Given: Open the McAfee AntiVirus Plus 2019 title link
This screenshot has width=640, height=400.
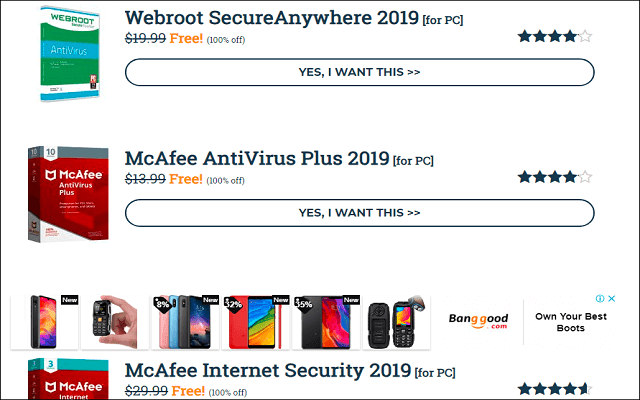Looking at the screenshot, I should pyautogui.click(x=257, y=158).
